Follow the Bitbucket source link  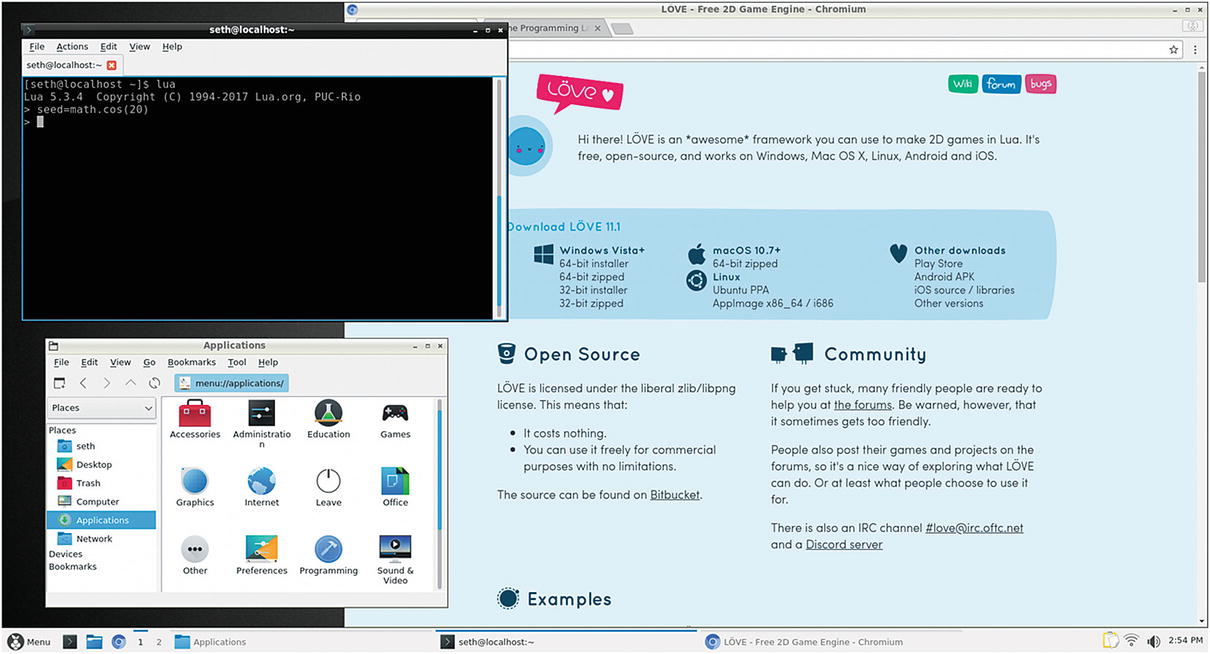(675, 495)
